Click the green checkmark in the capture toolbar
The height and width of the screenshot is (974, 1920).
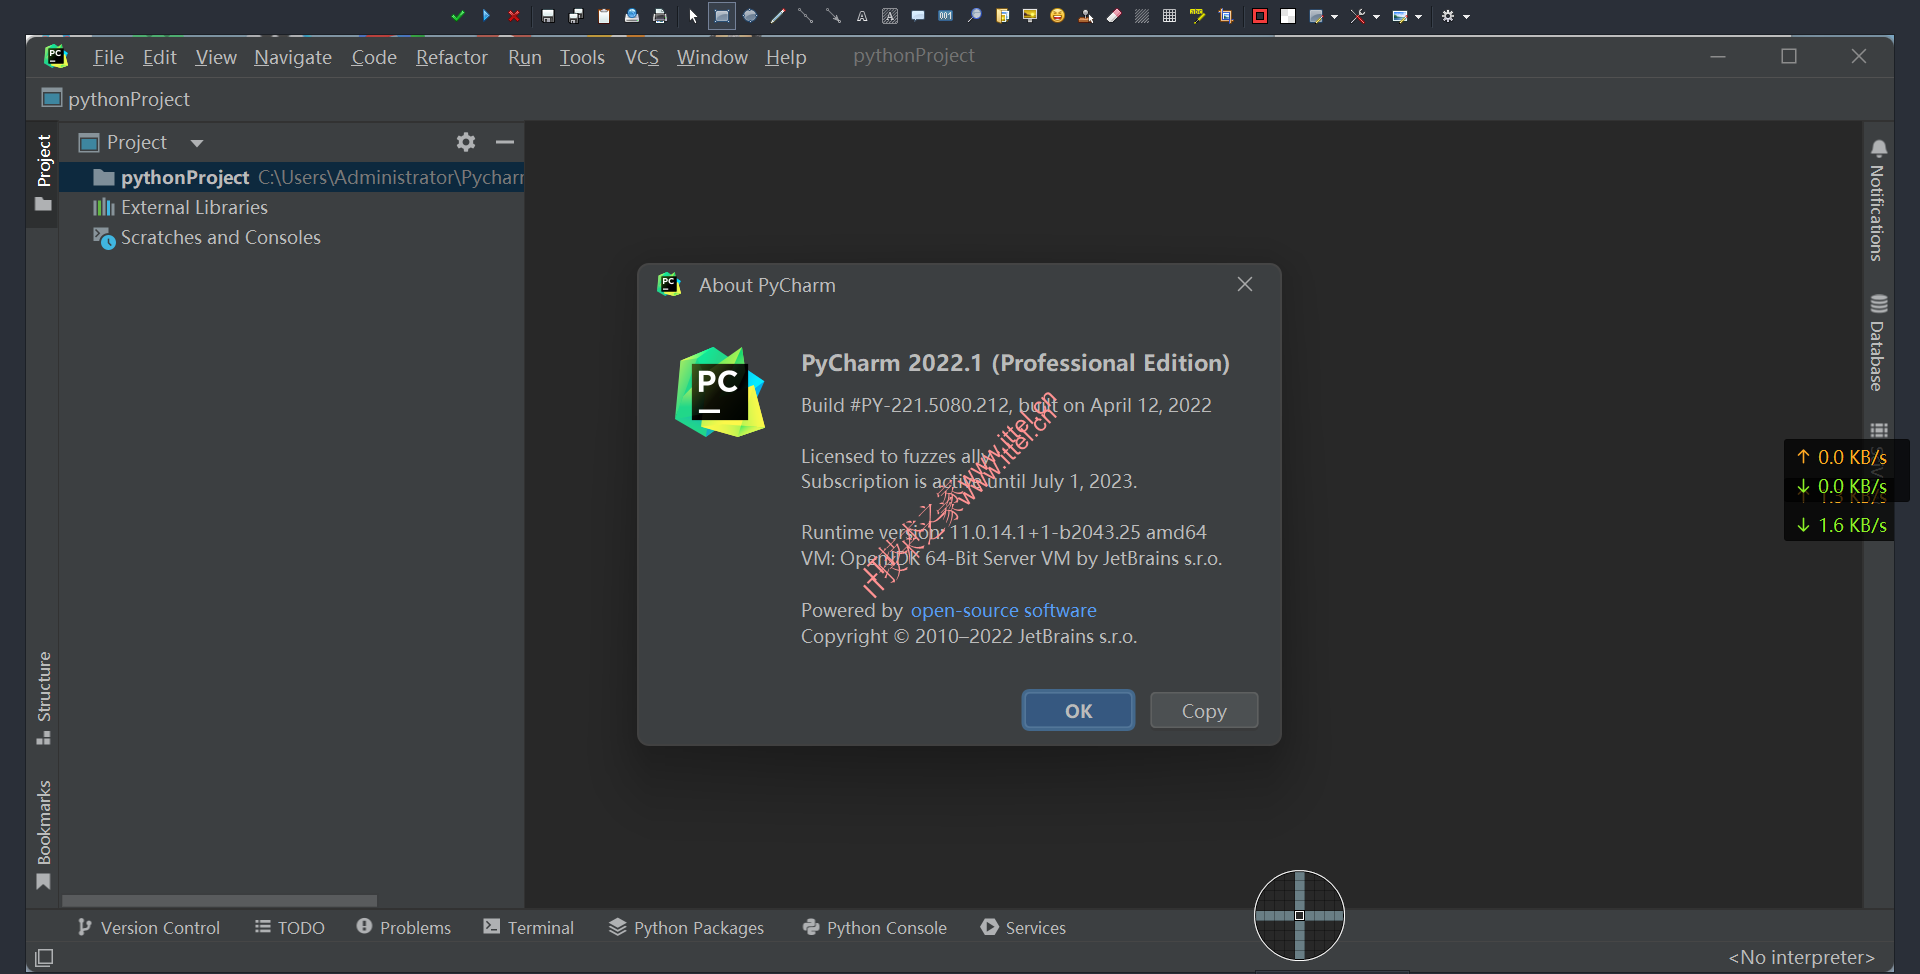[x=458, y=16]
